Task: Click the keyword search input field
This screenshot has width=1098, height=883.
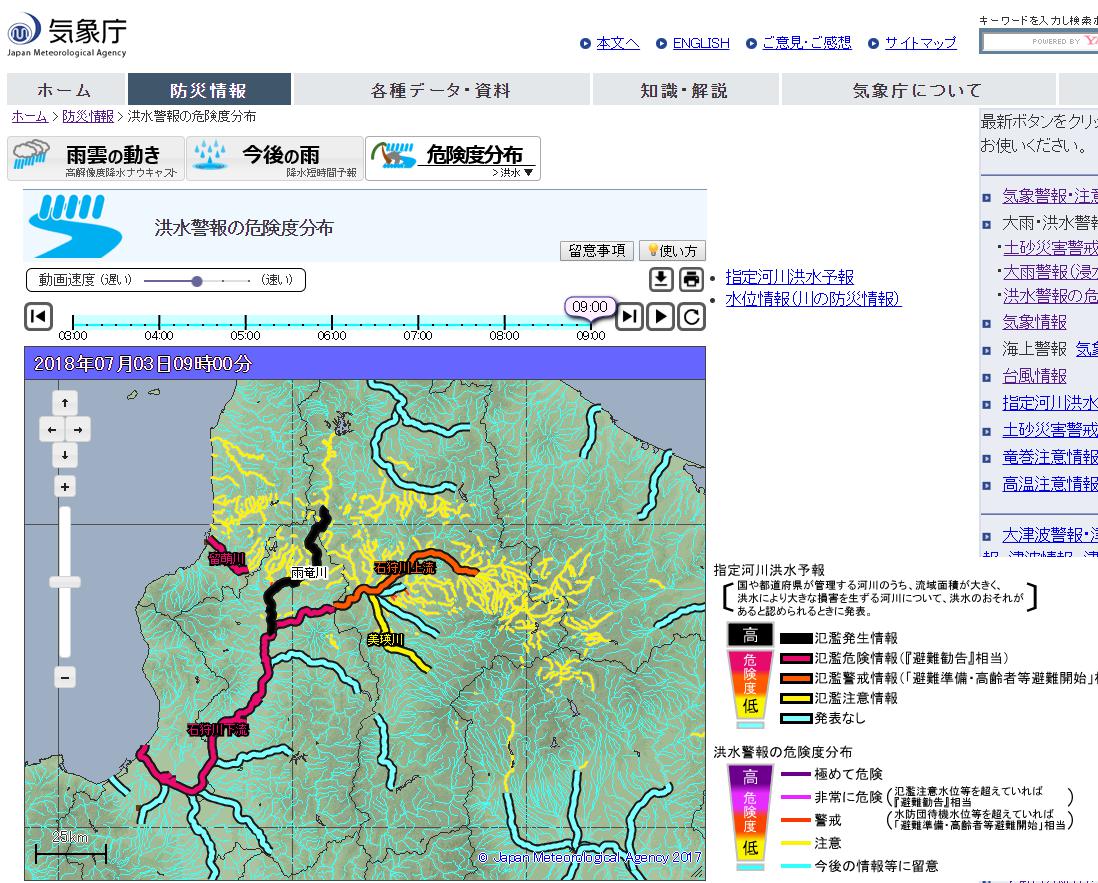Action: [x=1039, y=42]
